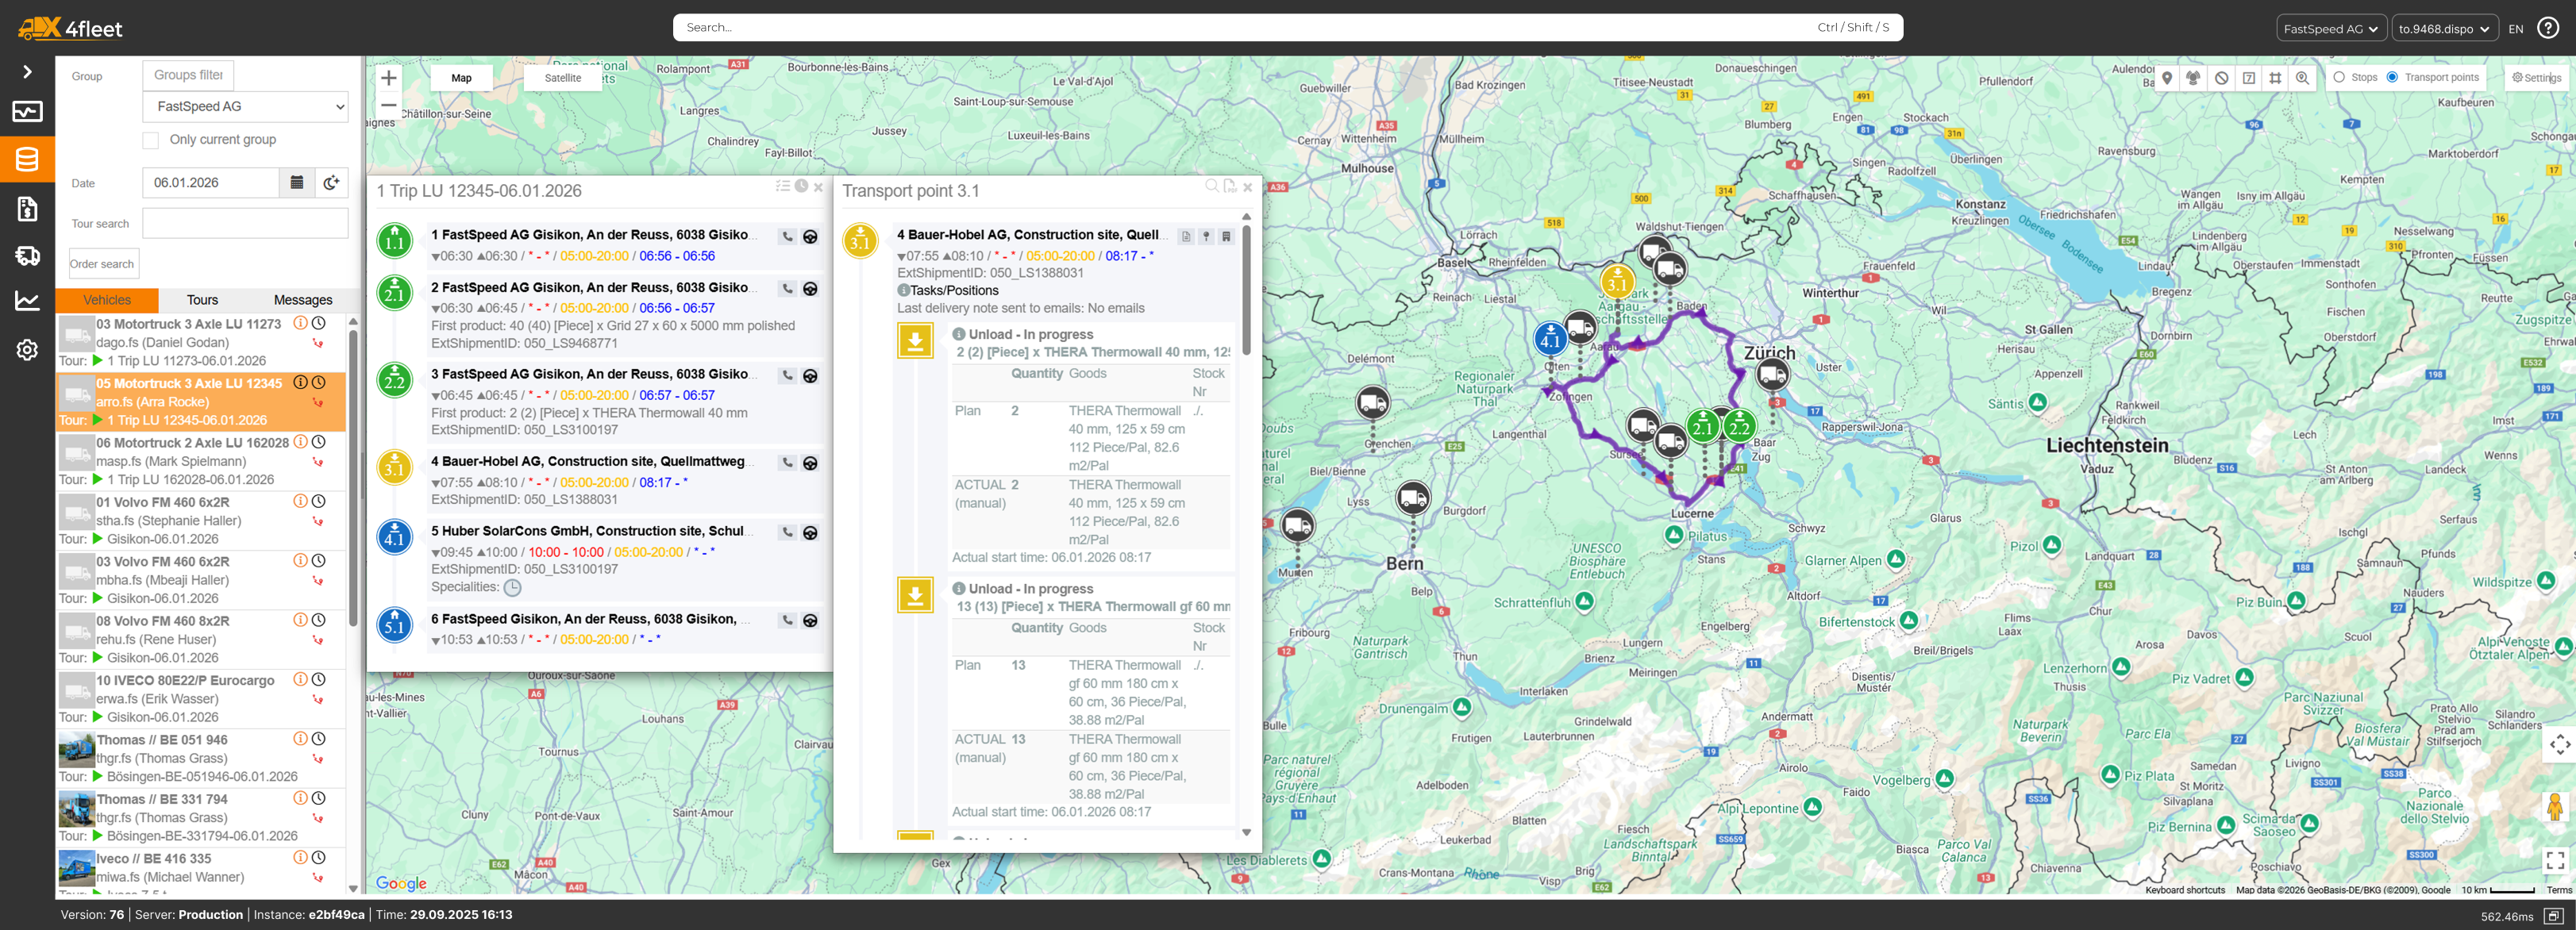Click the map search magnifier tool
The image size is (2576, 930).
tap(2302, 78)
